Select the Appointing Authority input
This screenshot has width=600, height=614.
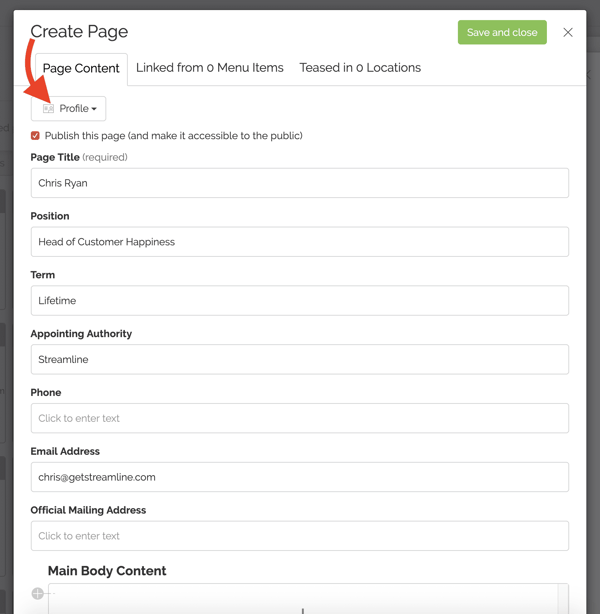coord(300,359)
